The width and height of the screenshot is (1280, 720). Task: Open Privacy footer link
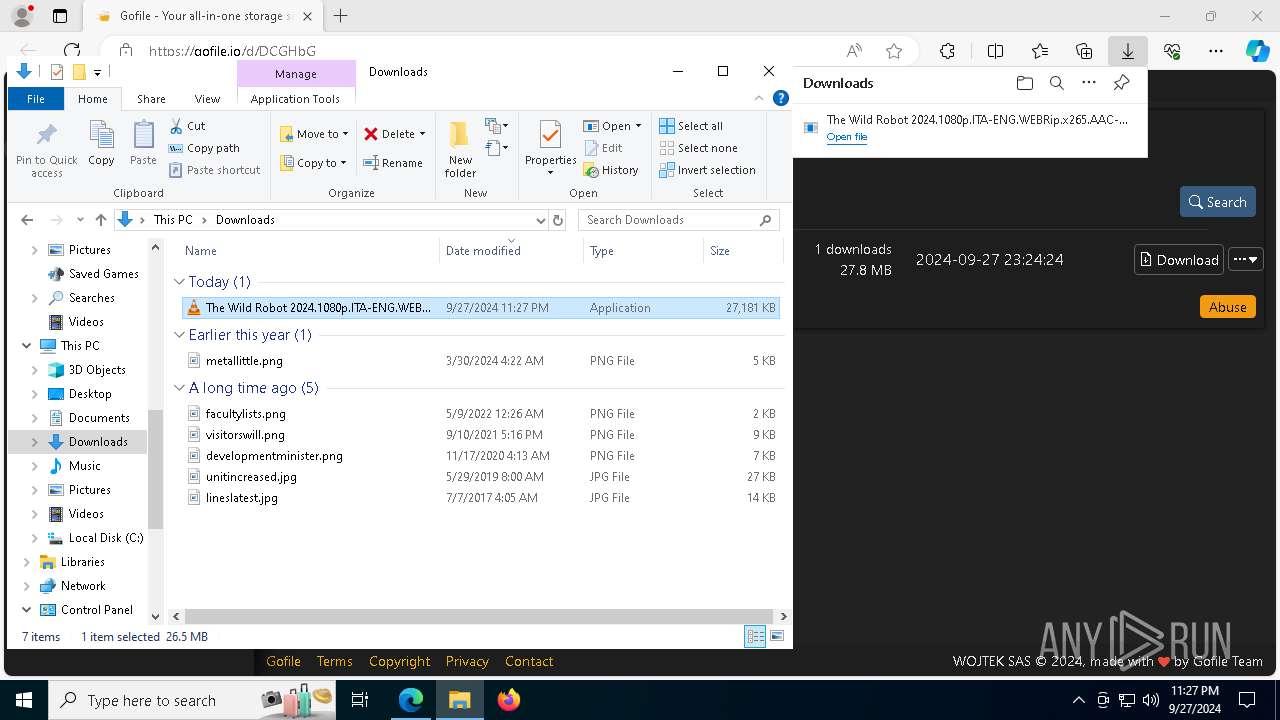pos(467,661)
